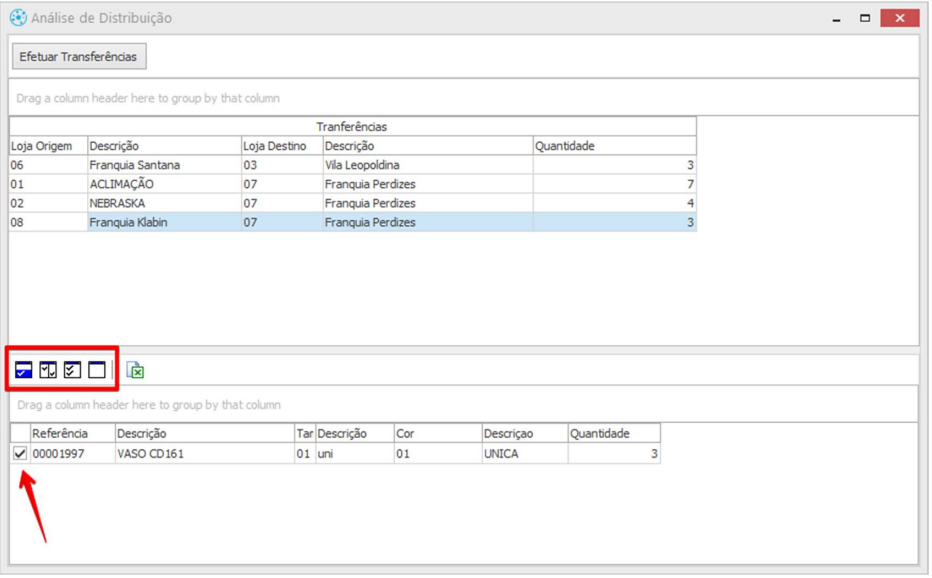The height and width of the screenshot is (578, 932).
Task: Click origin code 01 in the ACLIMAÇÃO row
Action: click(x=48, y=184)
